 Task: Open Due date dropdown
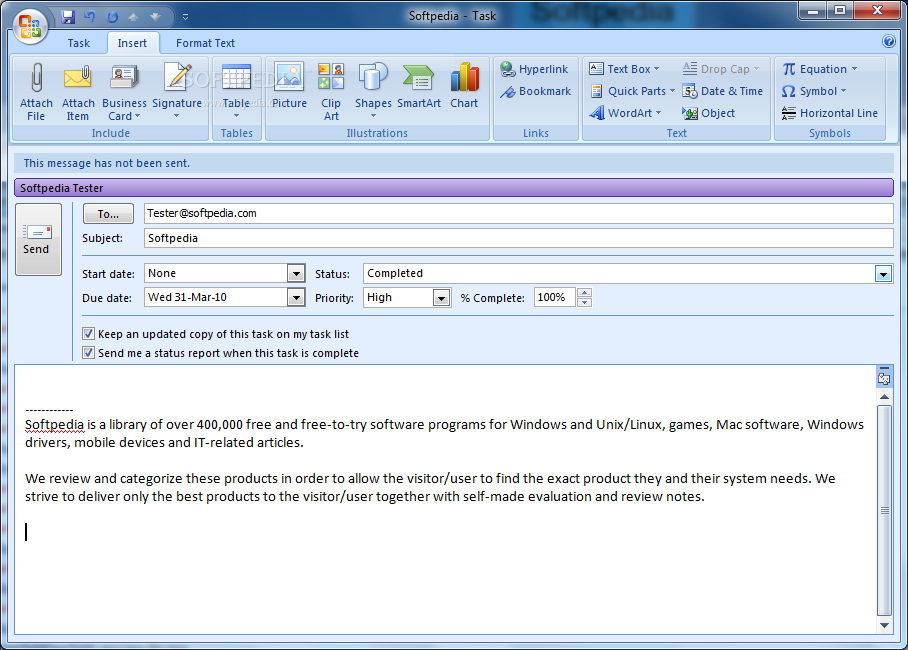pos(296,298)
